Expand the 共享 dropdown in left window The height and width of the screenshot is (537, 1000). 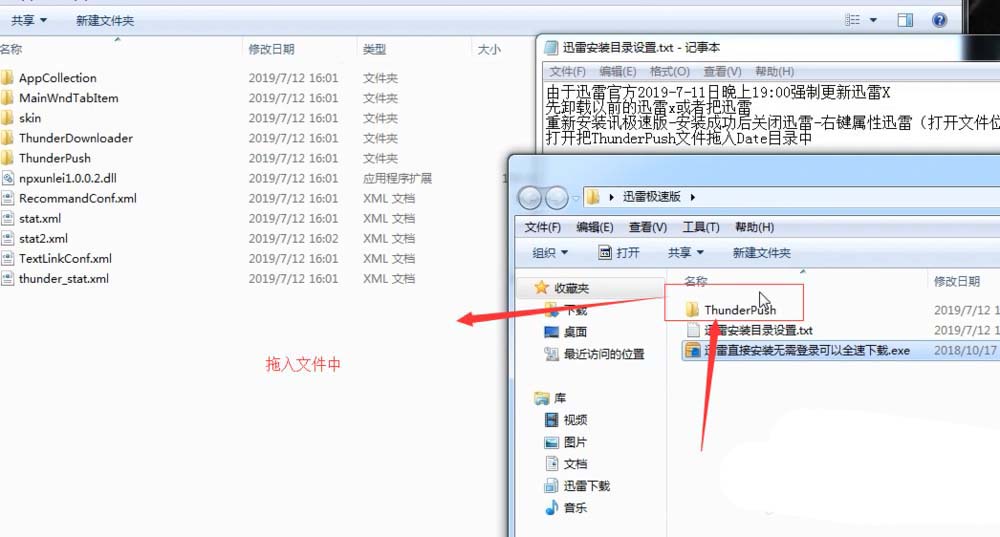(29, 20)
